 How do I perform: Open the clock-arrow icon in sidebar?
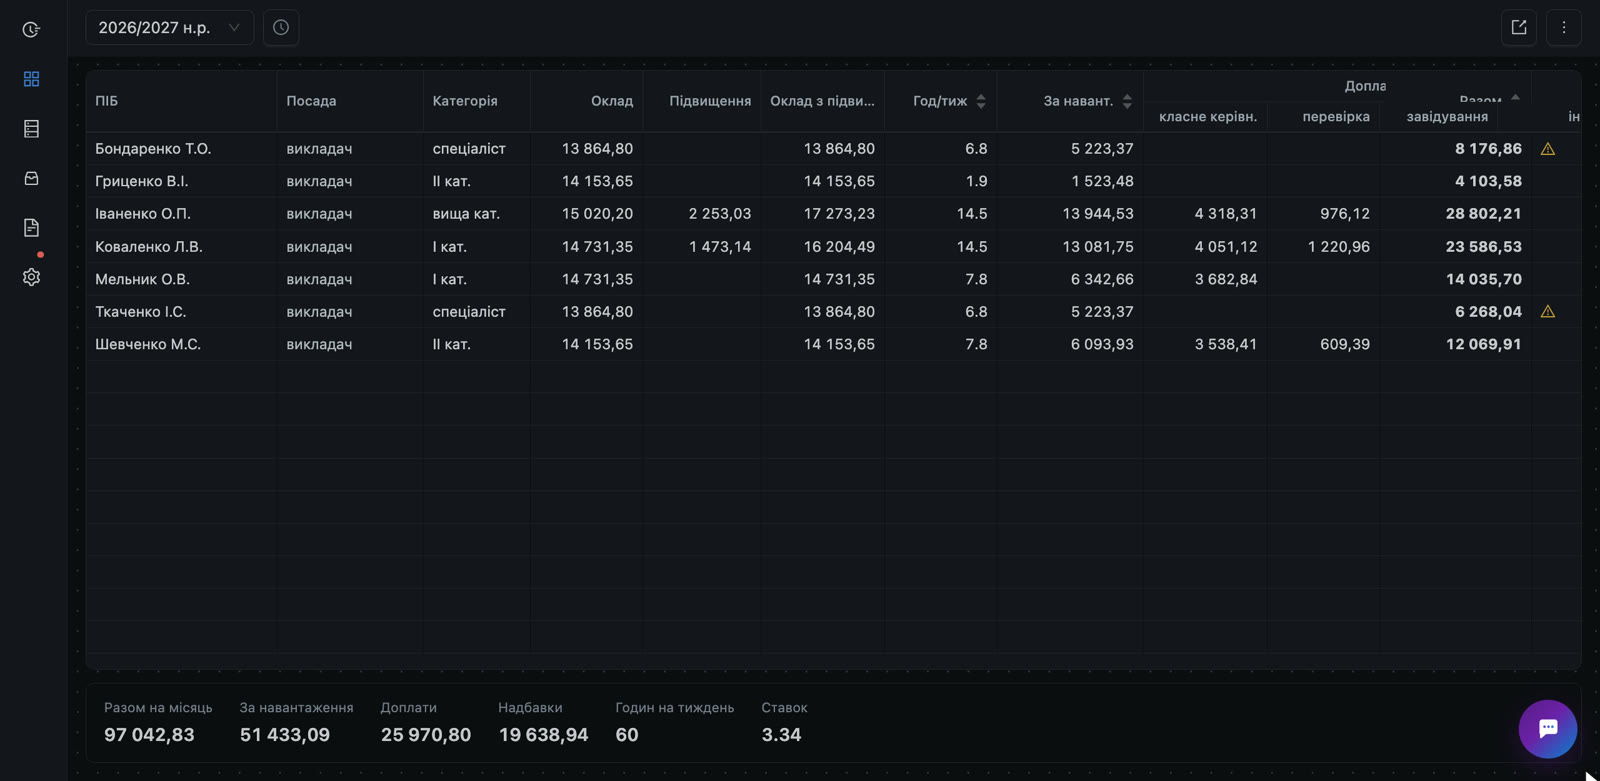point(31,30)
